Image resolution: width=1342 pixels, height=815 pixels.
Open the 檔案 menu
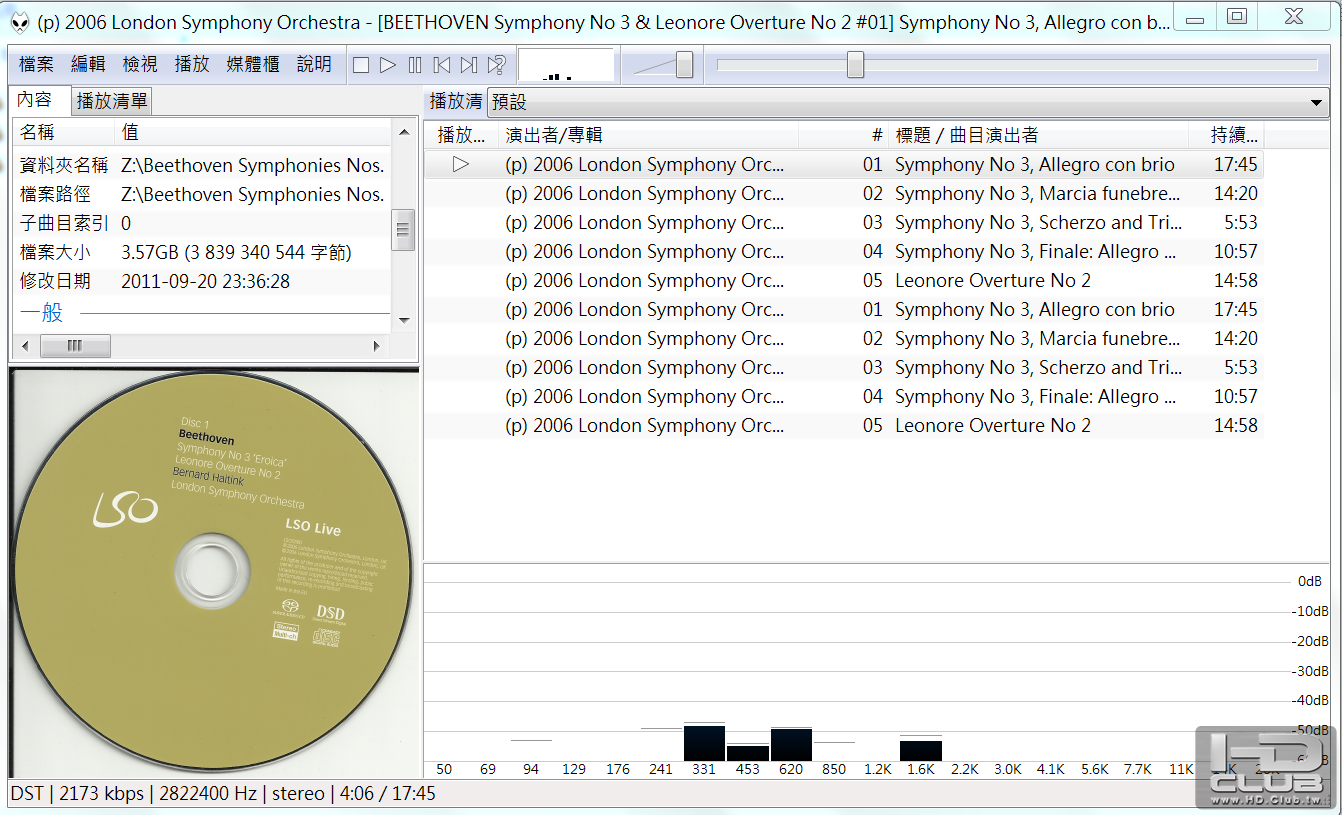37,64
